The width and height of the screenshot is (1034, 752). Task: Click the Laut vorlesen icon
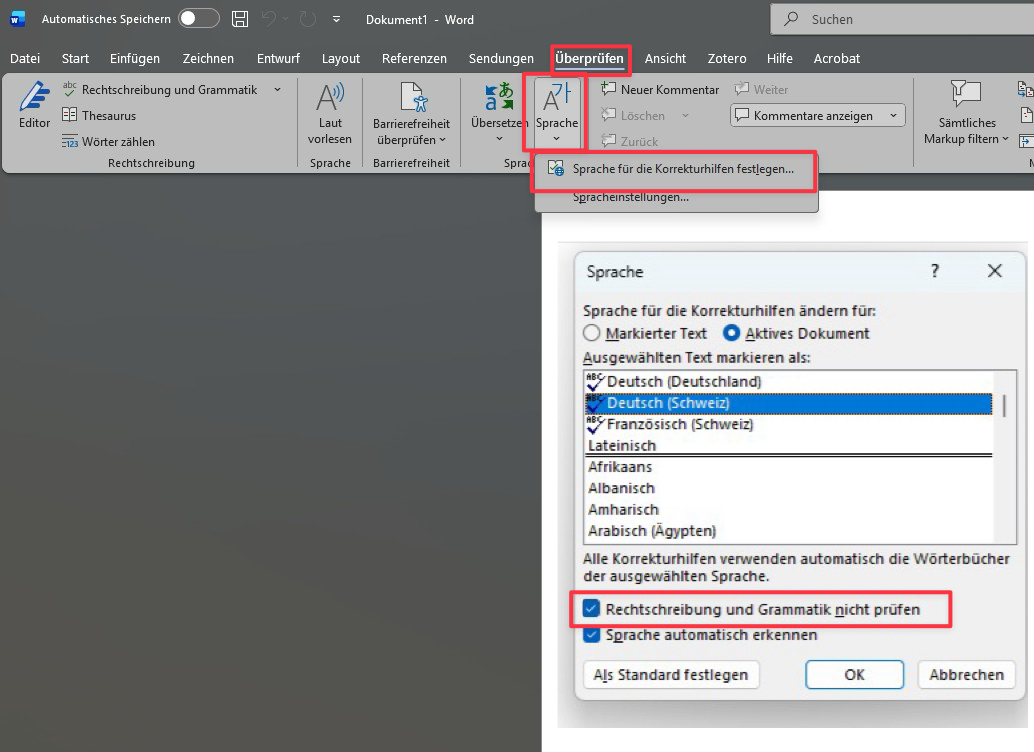click(329, 98)
